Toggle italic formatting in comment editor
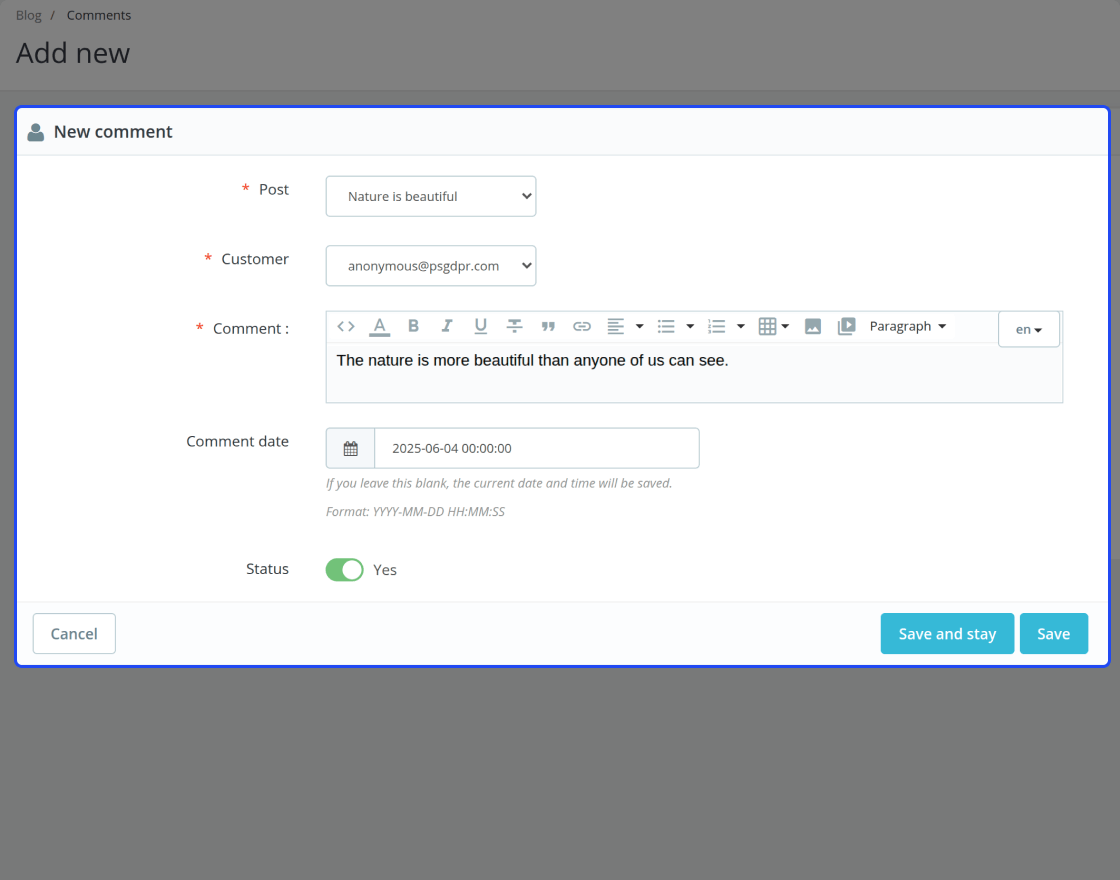This screenshot has width=1120, height=880. (x=446, y=326)
